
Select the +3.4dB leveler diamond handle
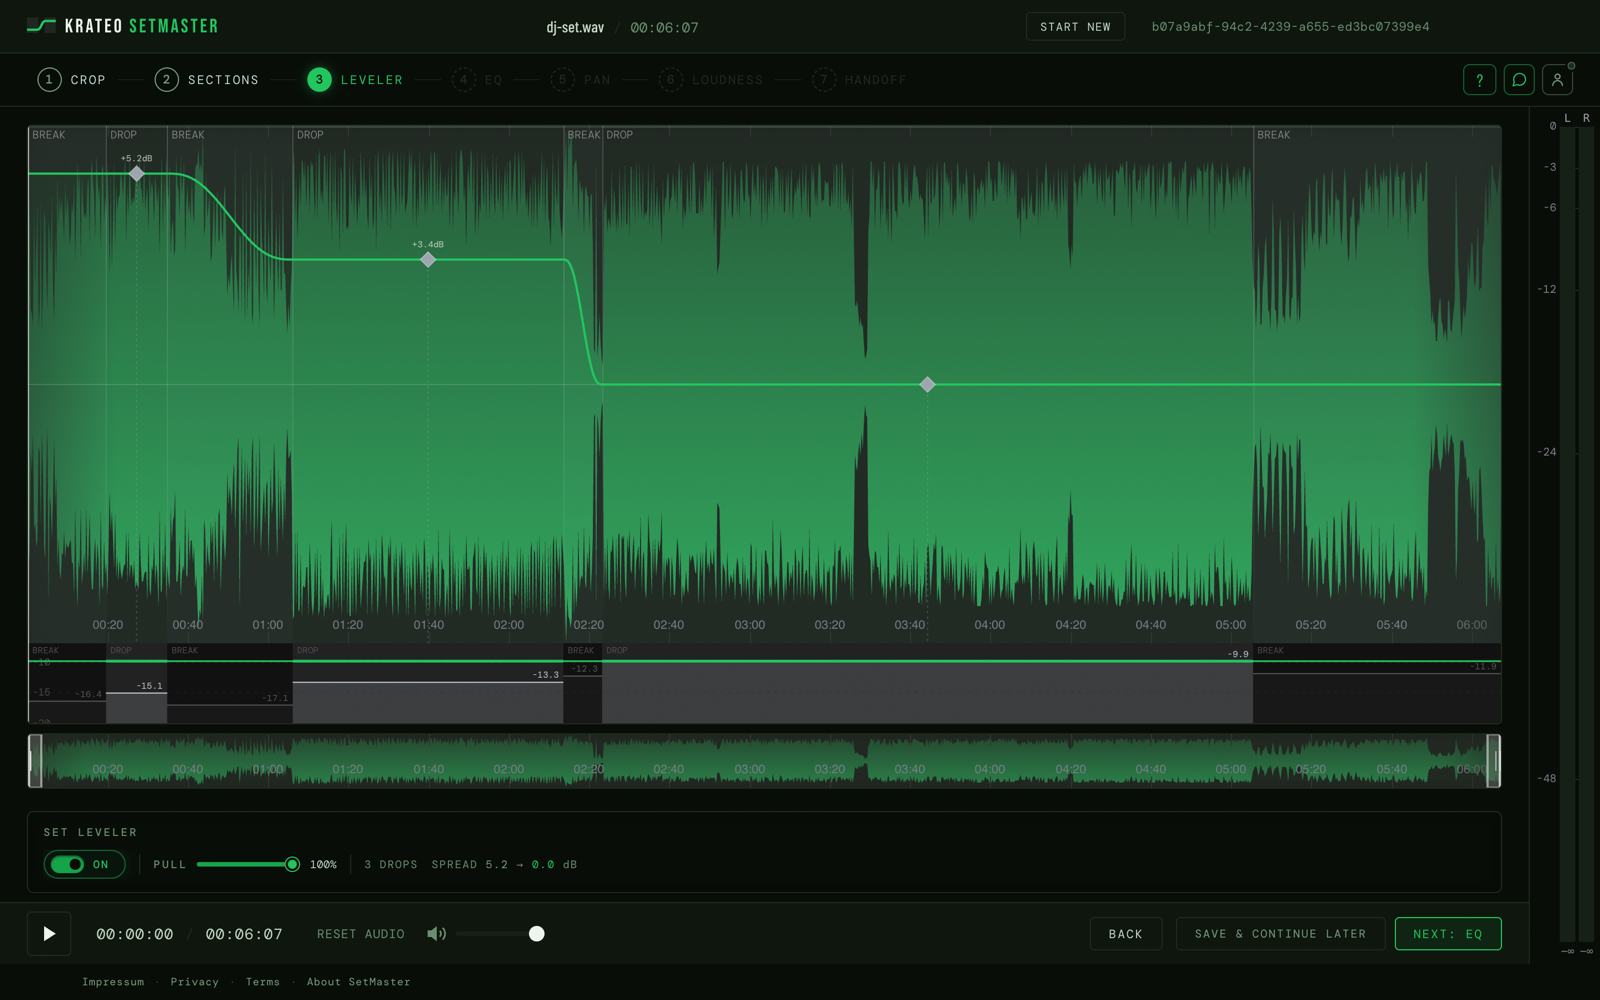click(x=428, y=260)
